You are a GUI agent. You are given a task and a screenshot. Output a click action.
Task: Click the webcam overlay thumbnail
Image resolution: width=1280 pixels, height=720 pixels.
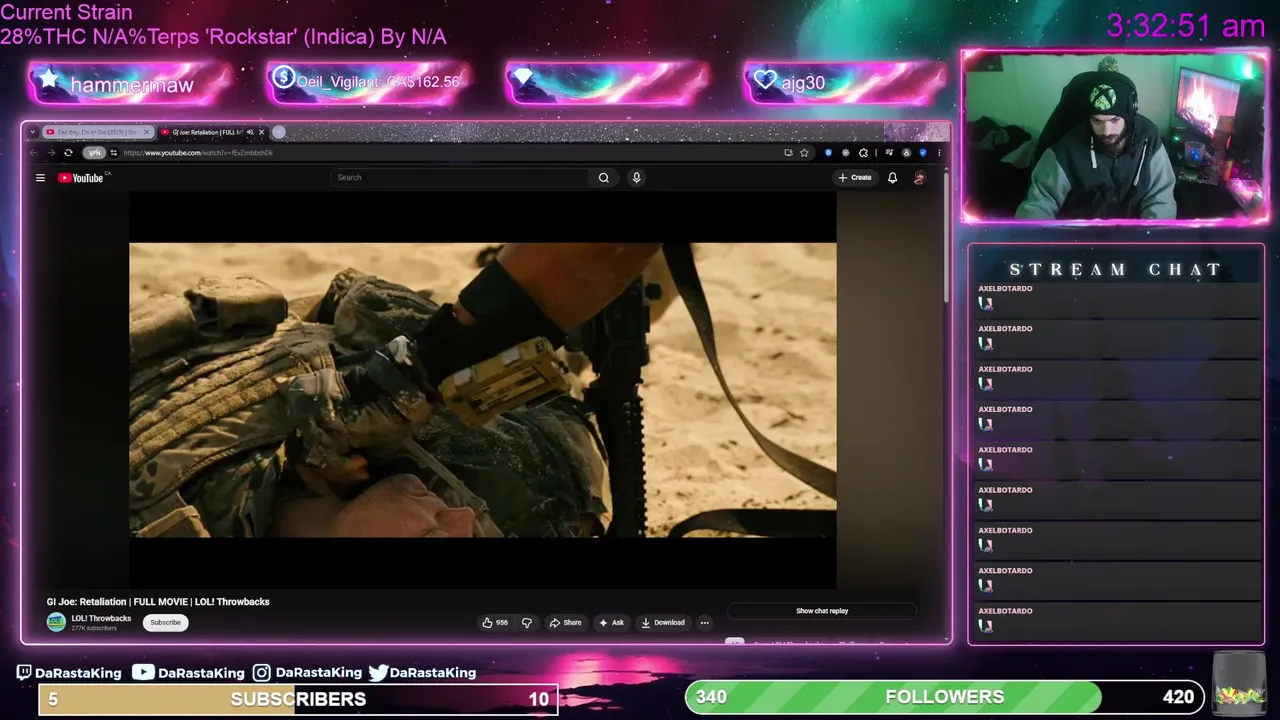click(x=1114, y=137)
